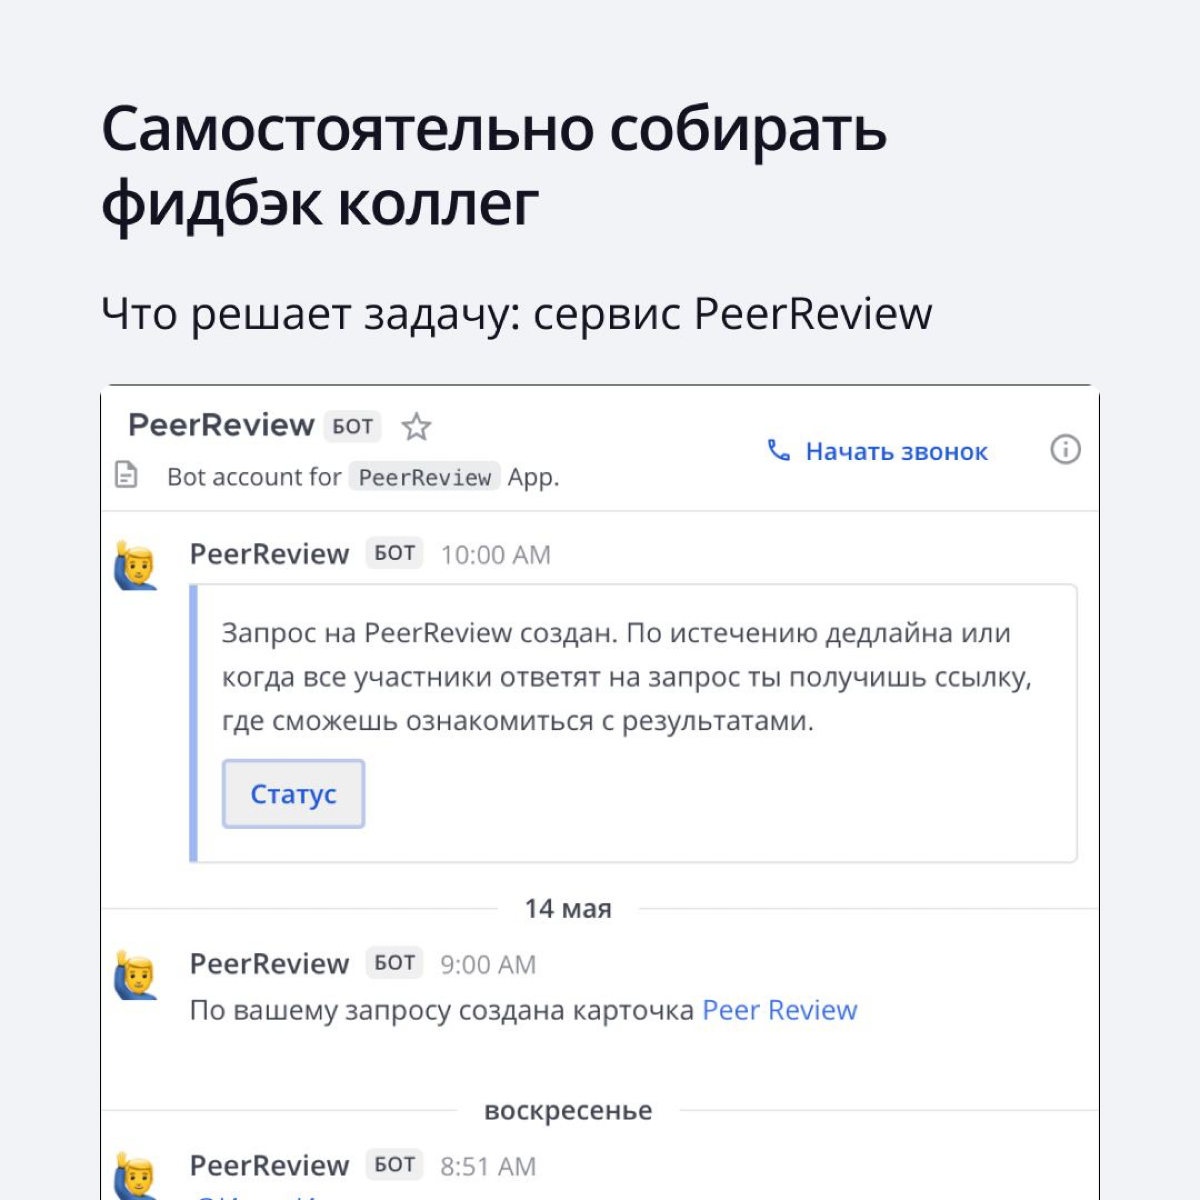The image size is (1200, 1200).
Task: Click the 8:51 AM timestamp
Action: 488,1167
